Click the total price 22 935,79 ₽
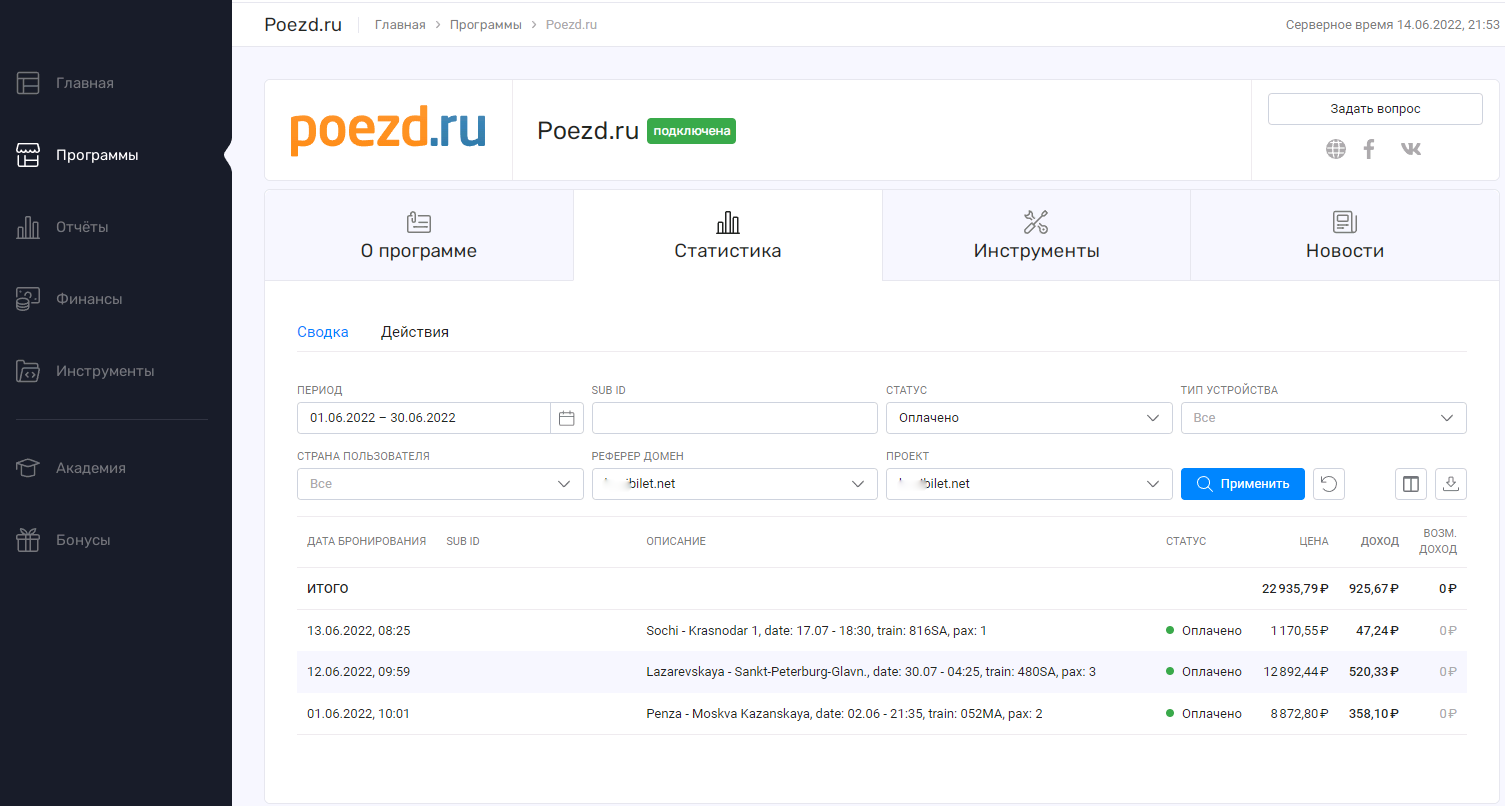Viewport: 1505px width, 806px height. pos(1295,589)
